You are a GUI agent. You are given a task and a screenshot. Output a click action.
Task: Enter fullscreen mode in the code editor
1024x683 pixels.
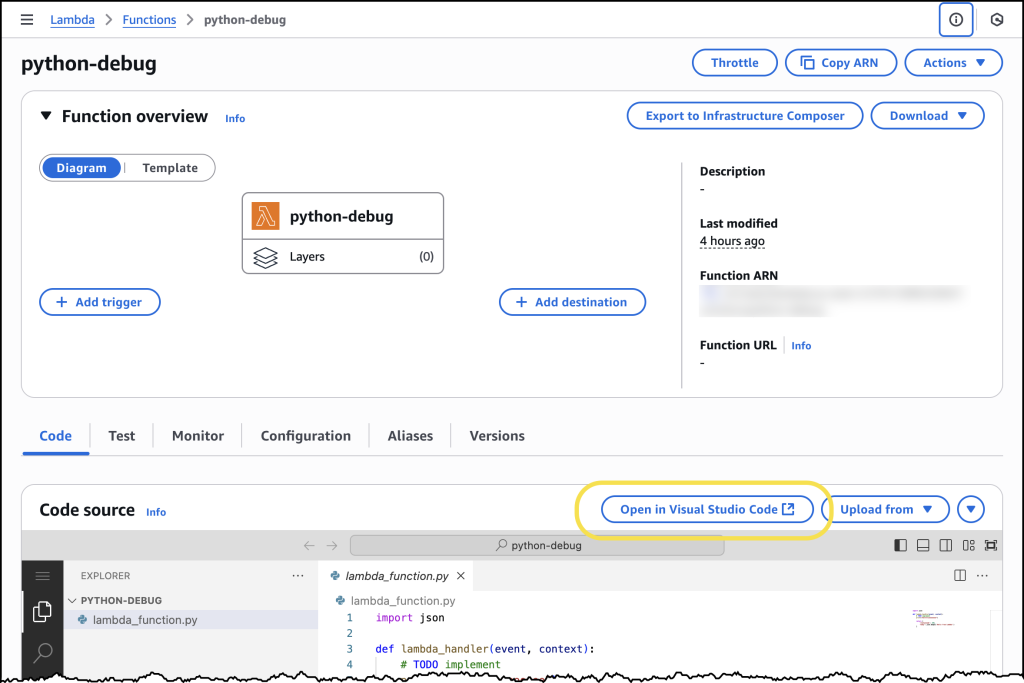(990, 545)
